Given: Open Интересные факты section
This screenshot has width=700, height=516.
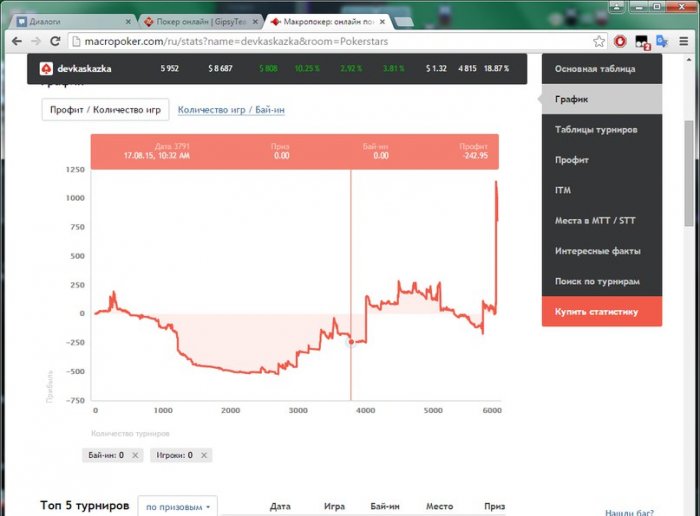Looking at the screenshot, I should [602, 251].
